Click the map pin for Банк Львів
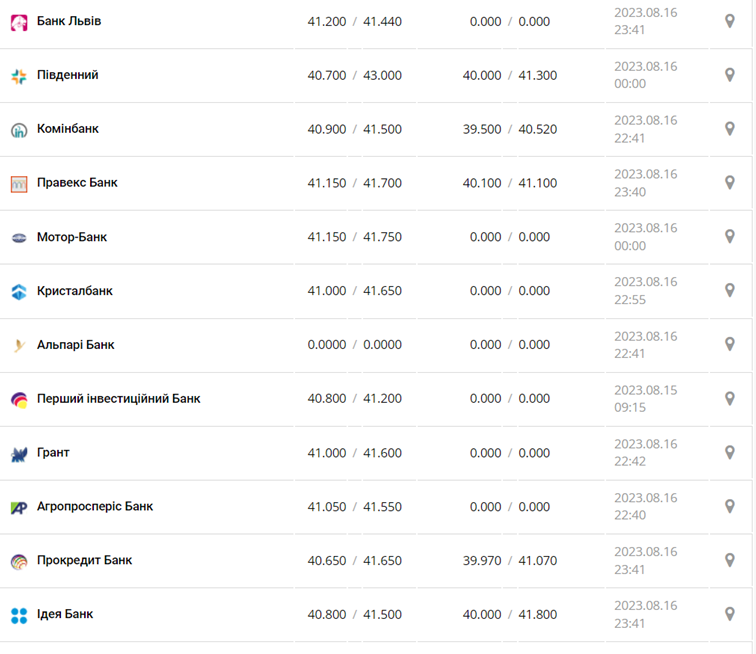This screenshot has width=756, height=654. point(730,21)
